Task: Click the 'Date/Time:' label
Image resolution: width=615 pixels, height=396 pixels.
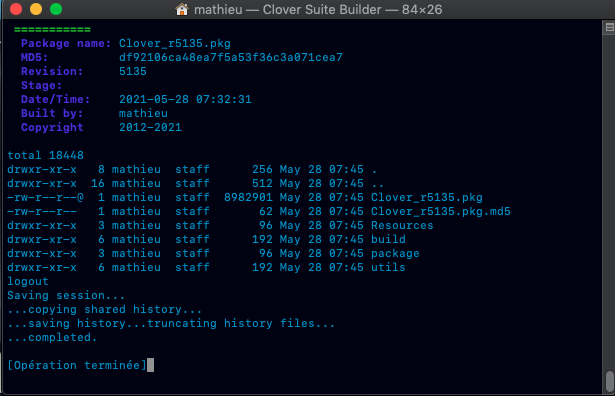Action: pos(55,100)
